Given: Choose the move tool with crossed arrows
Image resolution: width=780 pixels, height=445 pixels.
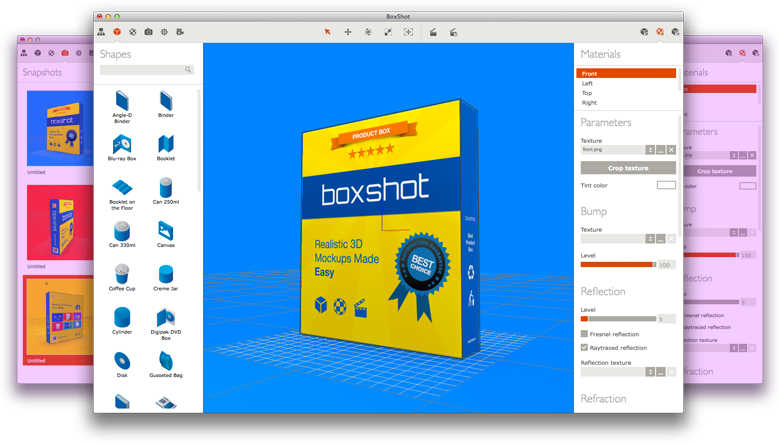Looking at the screenshot, I should tap(348, 32).
